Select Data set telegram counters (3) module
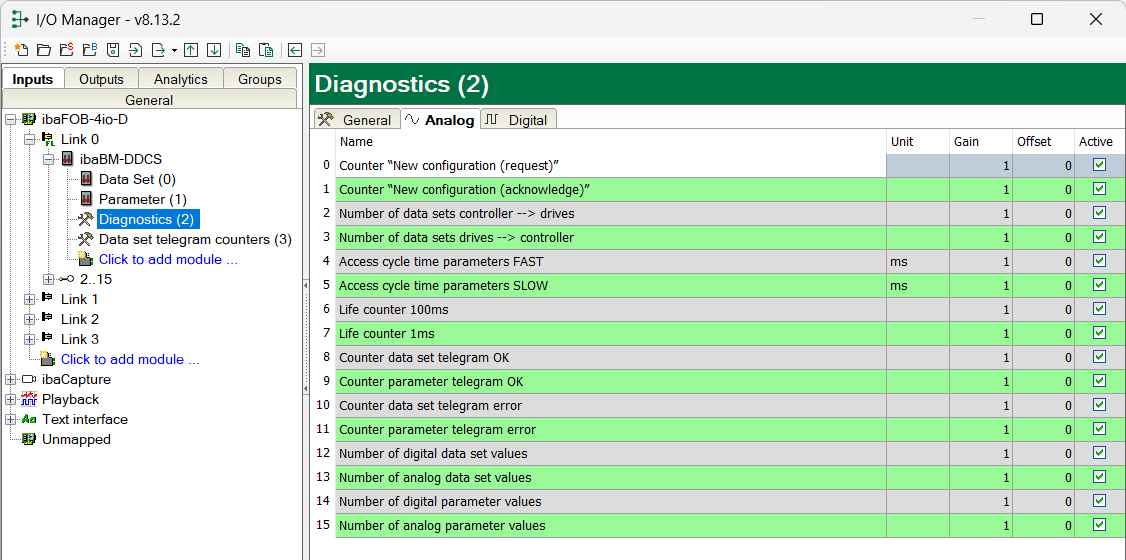This screenshot has height=560, width=1126. [x=194, y=239]
